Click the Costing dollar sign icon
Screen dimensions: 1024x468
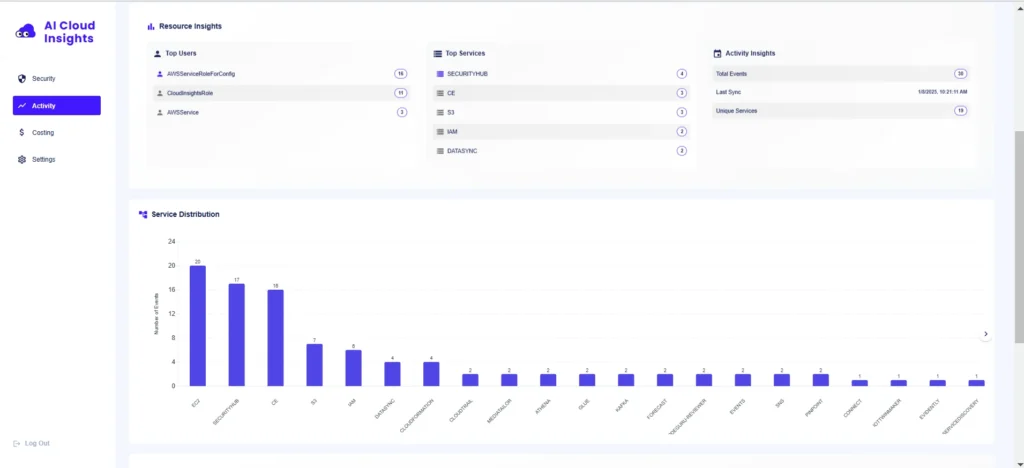pyautogui.click(x=22, y=133)
